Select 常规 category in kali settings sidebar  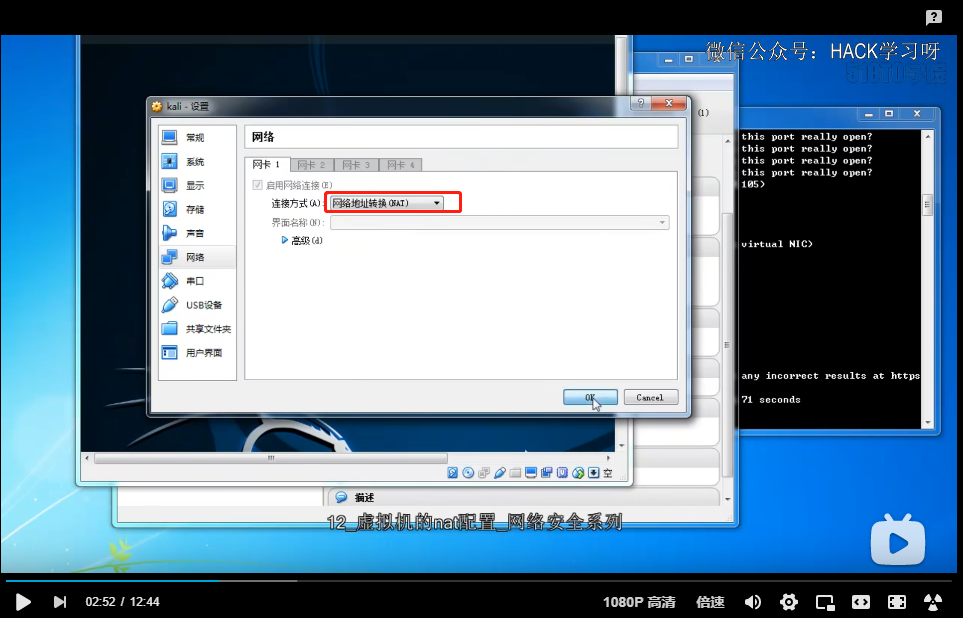click(197, 138)
